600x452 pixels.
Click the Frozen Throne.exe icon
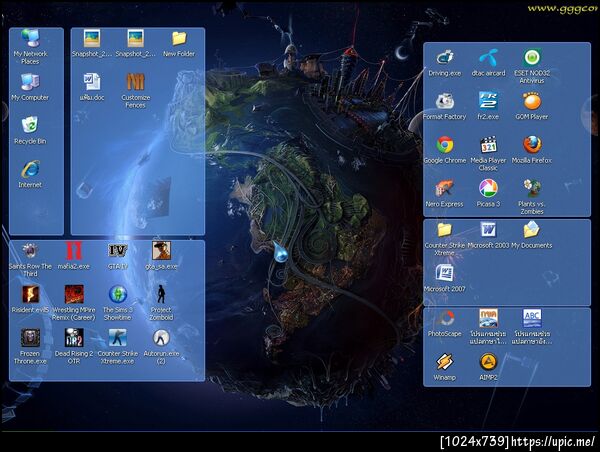(30, 338)
